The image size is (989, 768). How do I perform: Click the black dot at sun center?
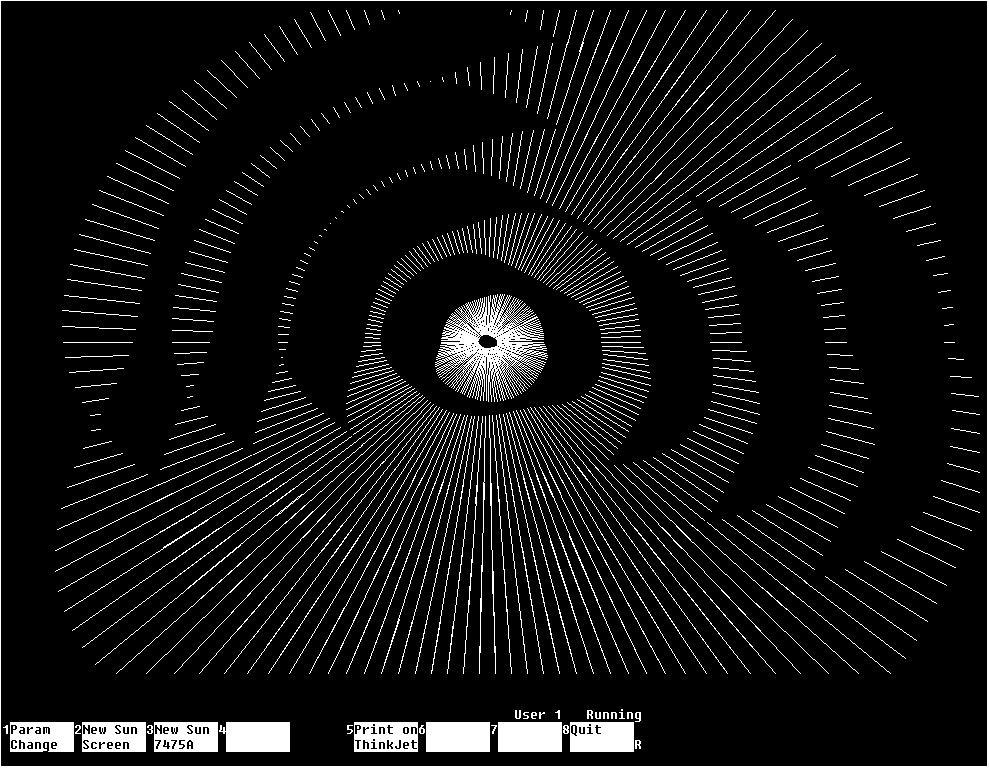(488, 341)
